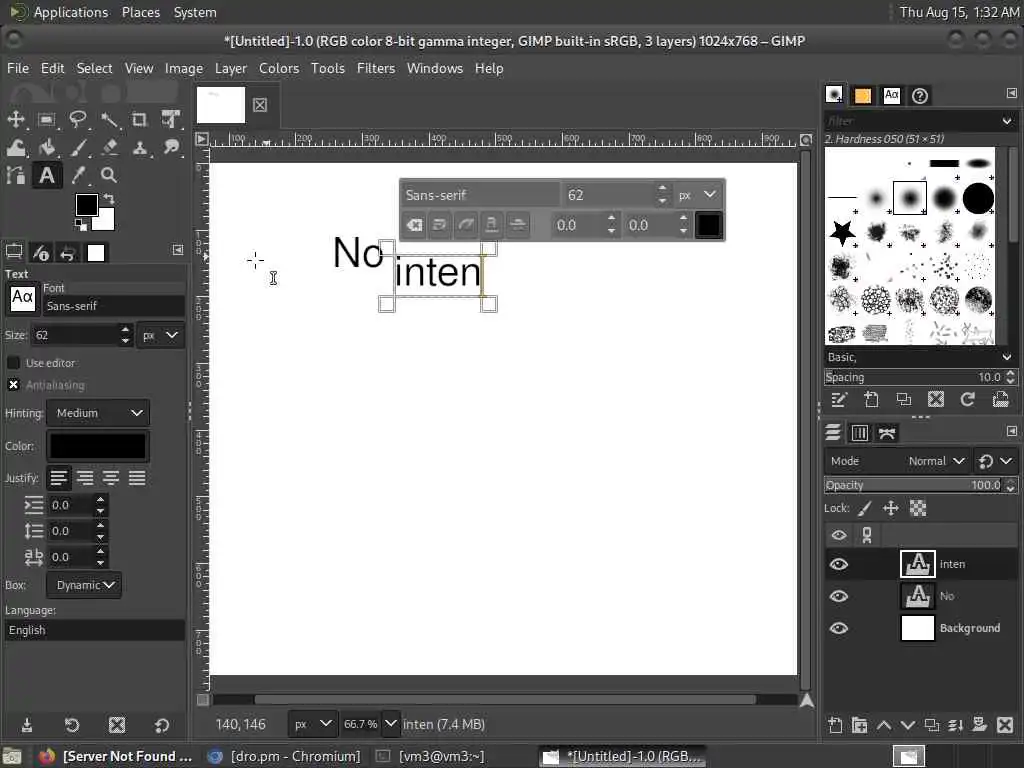The height and width of the screenshot is (768, 1024).
Task: Switch to the Chromium dro.pm taskbar window
Action: click(x=283, y=756)
